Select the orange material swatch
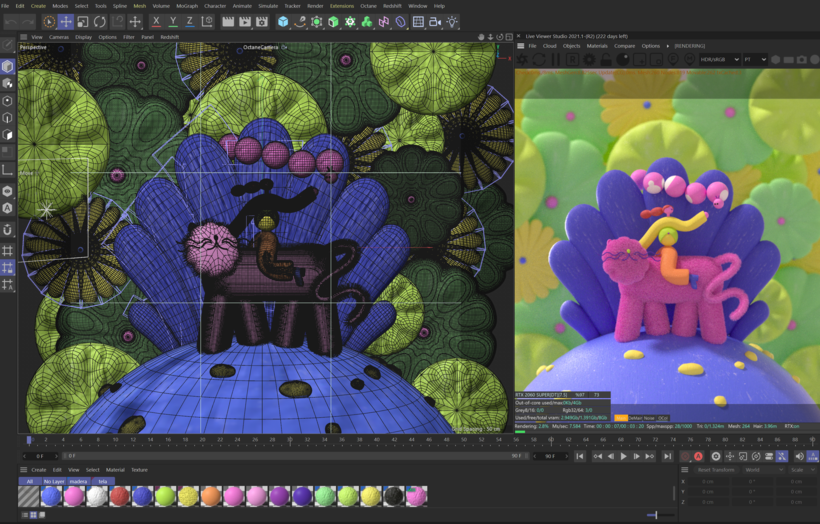This screenshot has height=524, width=820. (211, 496)
